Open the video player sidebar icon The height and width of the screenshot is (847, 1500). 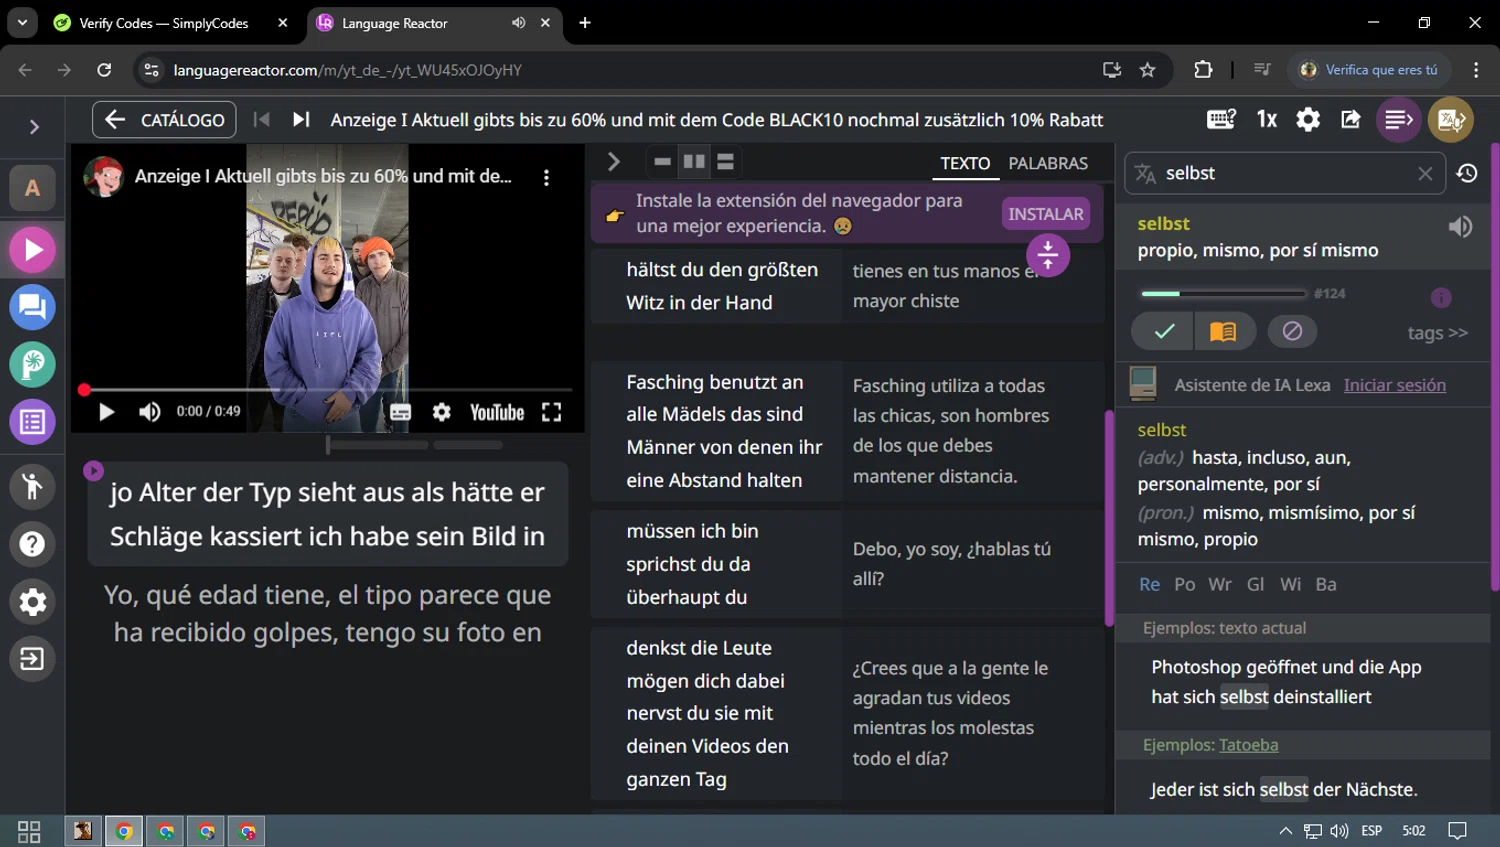32,250
